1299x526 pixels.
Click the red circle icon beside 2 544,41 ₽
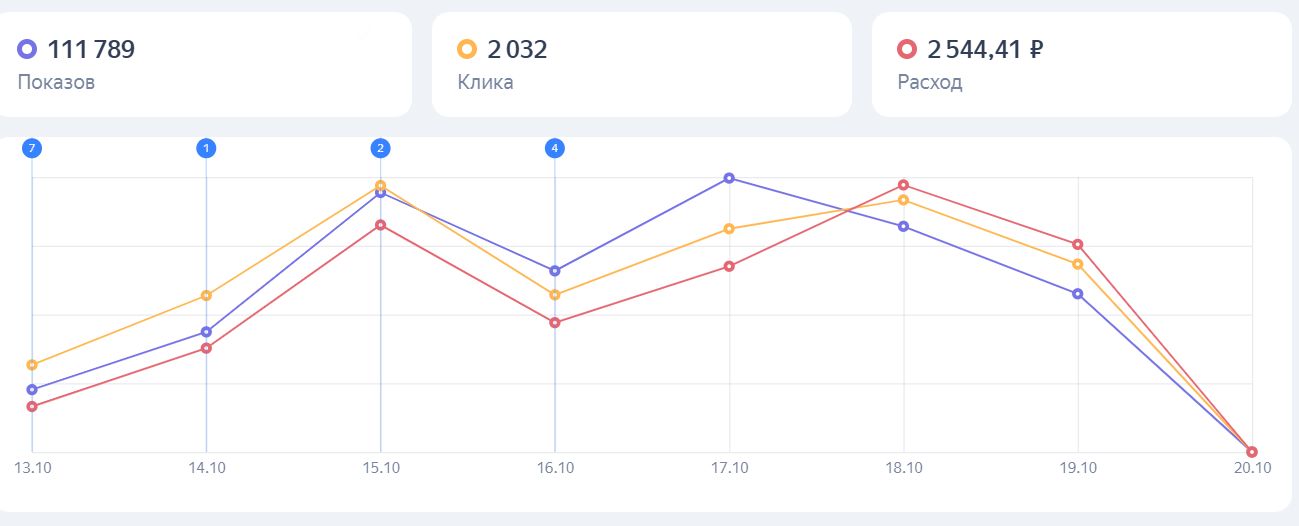click(907, 49)
